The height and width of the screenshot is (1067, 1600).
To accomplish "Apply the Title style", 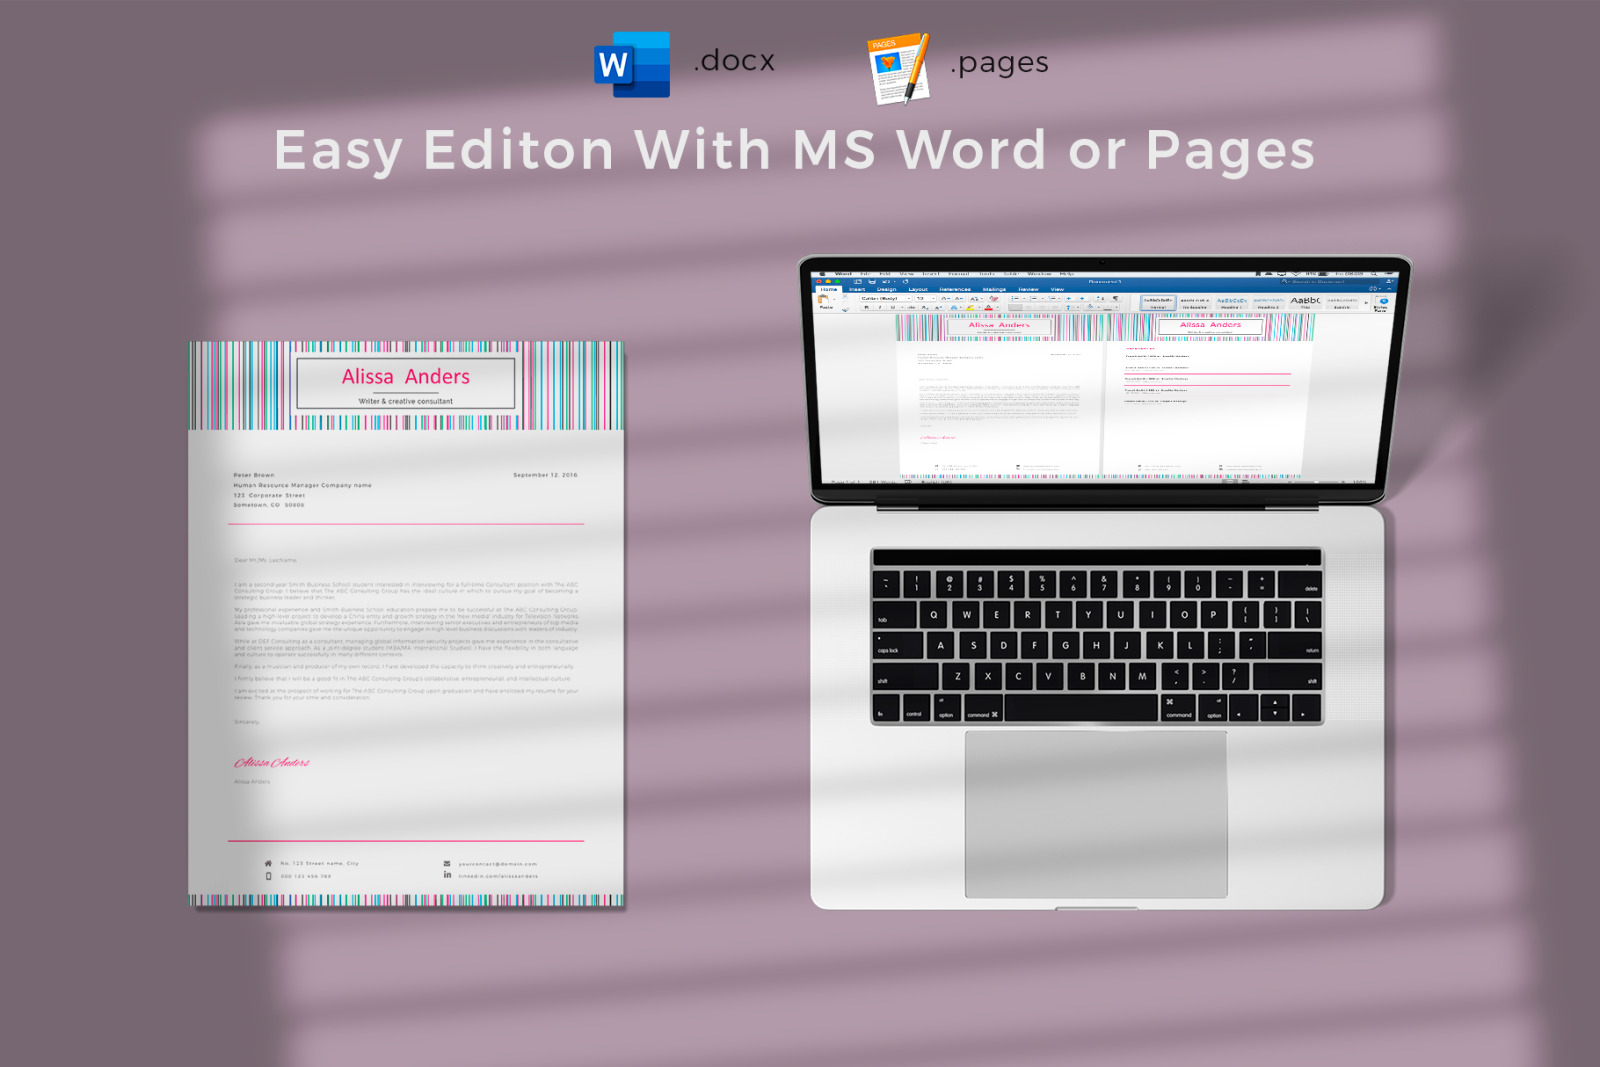I will coord(1305,302).
